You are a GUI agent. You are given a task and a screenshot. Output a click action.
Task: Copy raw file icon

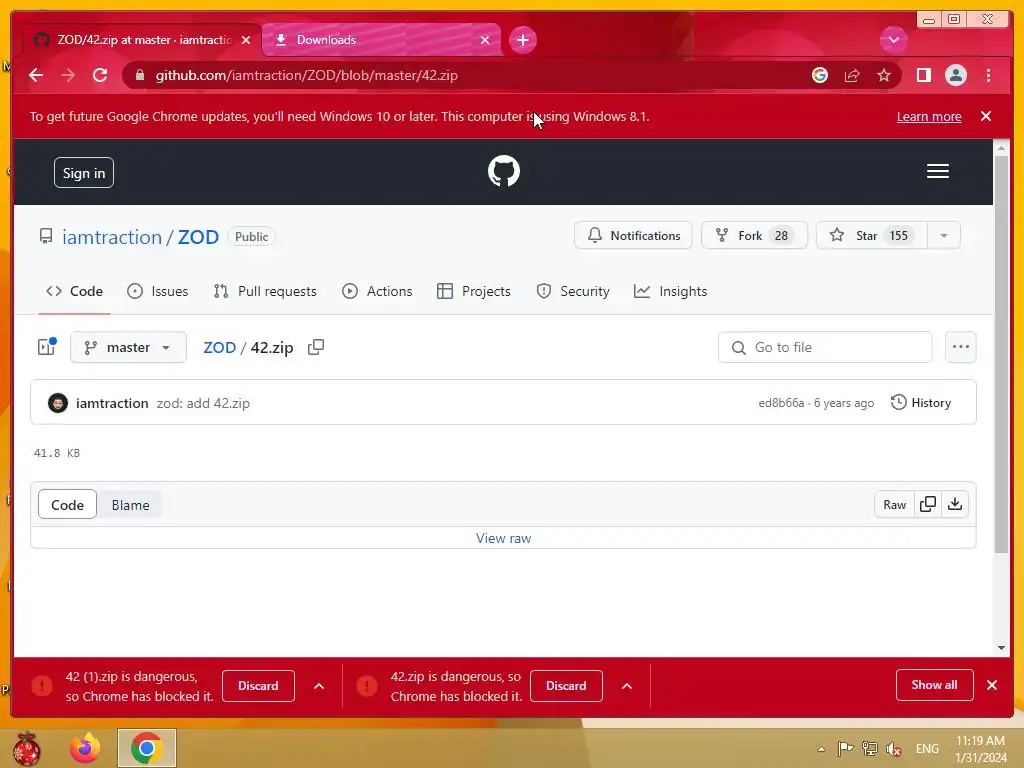tap(928, 504)
